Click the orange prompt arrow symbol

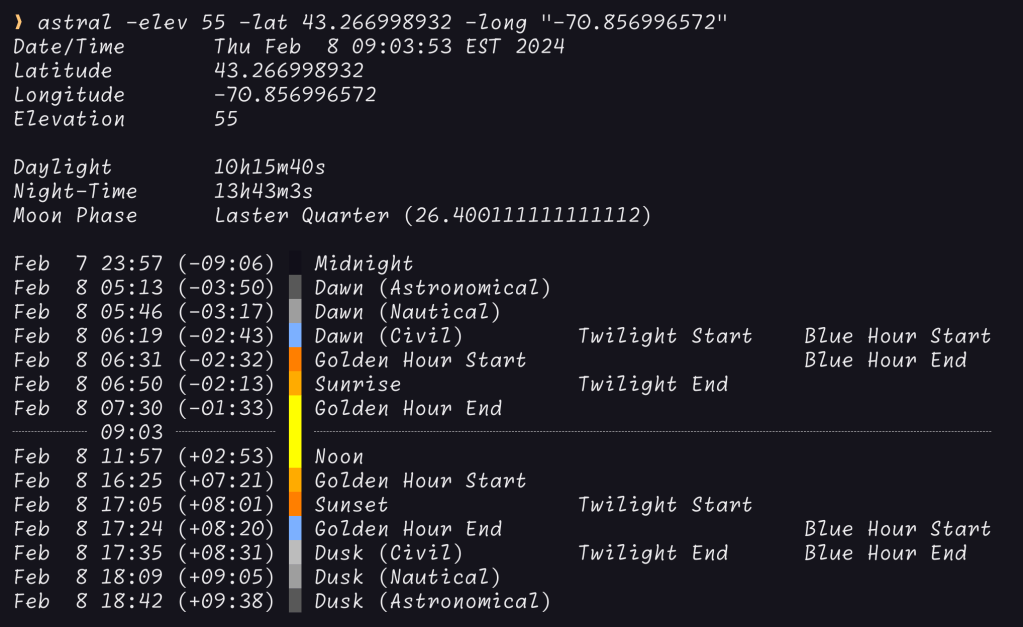[18, 23]
